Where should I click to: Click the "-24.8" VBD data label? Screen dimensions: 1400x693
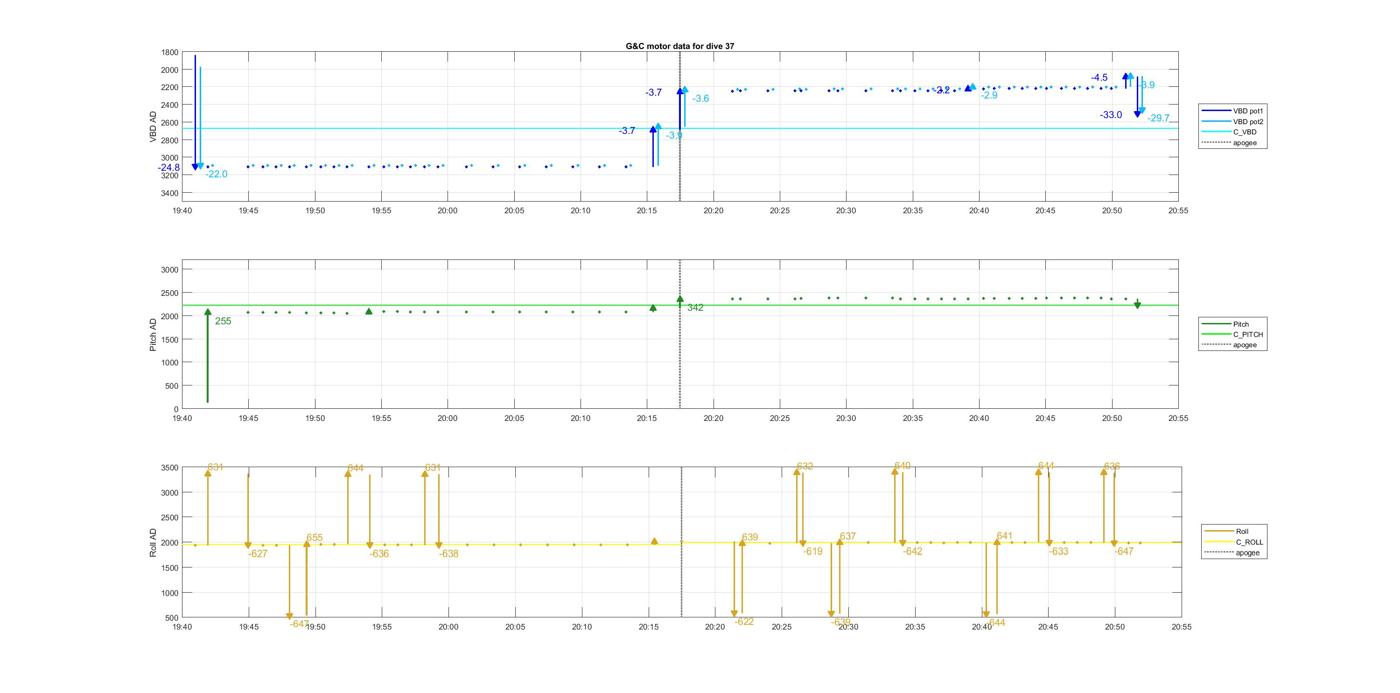pyautogui.click(x=169, y=168)
